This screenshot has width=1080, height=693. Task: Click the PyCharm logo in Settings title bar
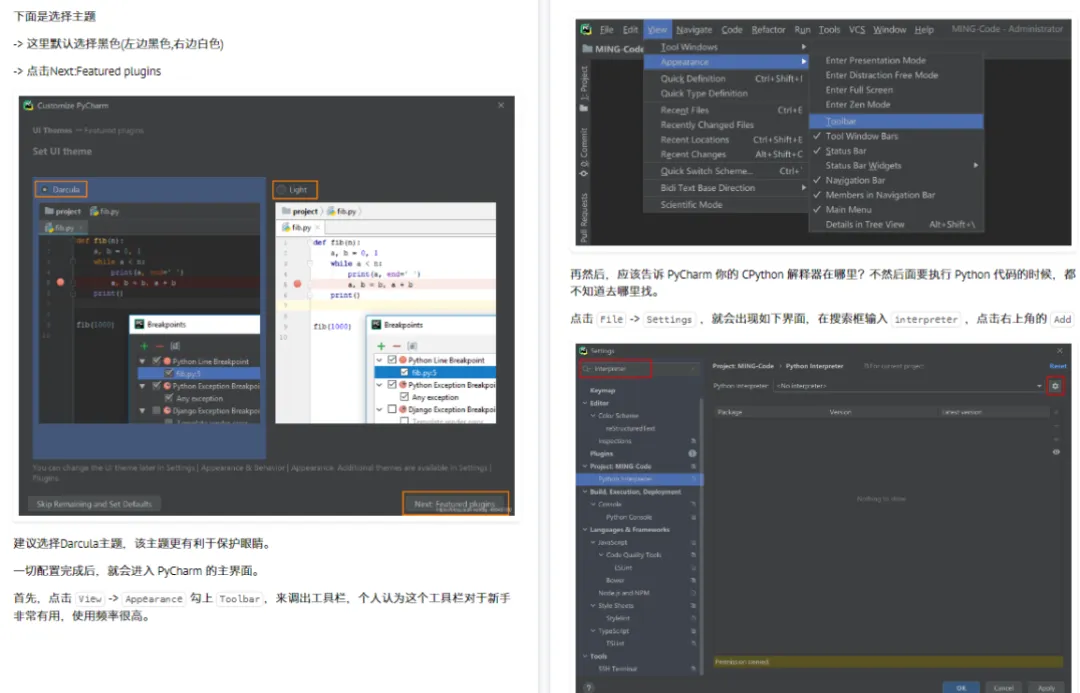[x=583, y=351]
